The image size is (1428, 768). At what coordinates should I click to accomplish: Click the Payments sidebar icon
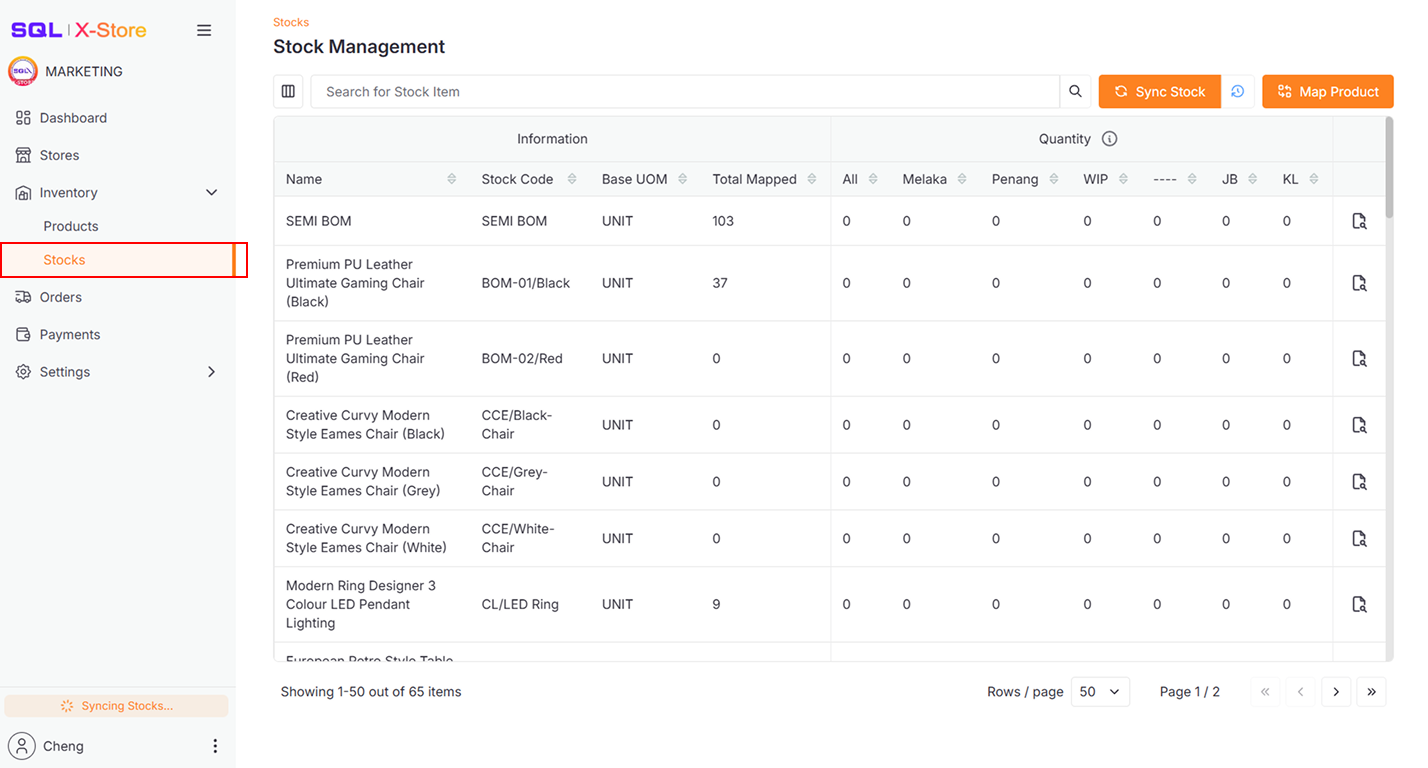pyautogui.click(x=23, y=334)
